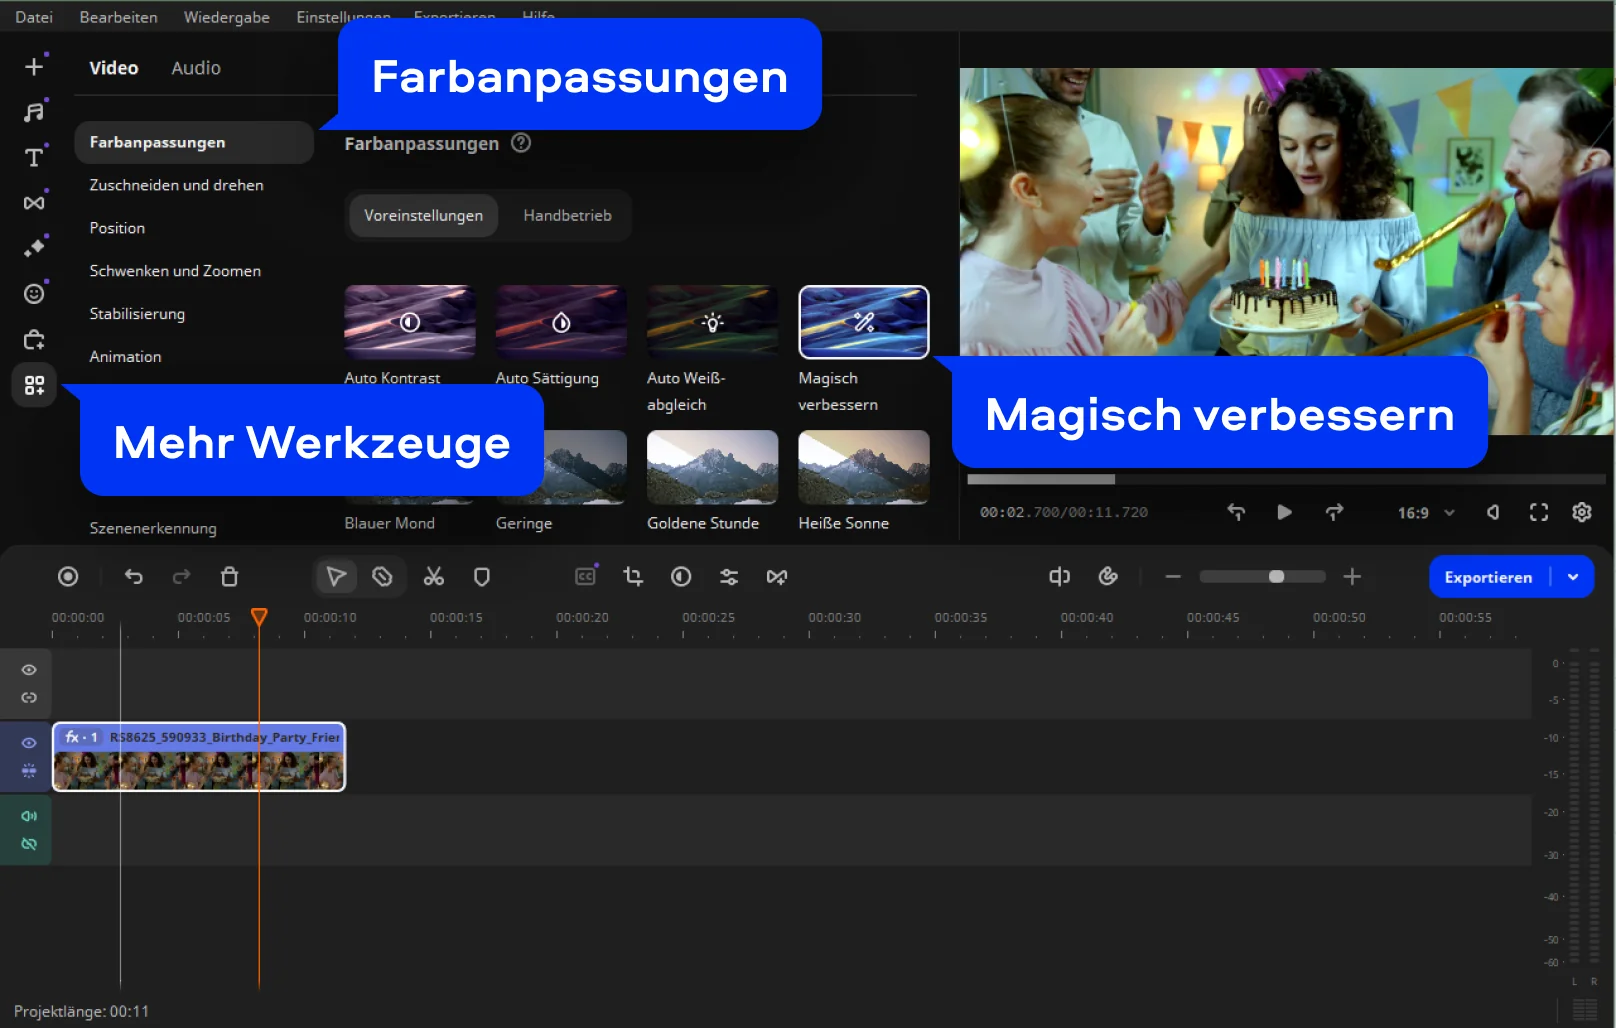This screenshot has height=1028, width=1616.
Task: Click the undo arrow in the timeline toolbar
Action: (x=134, y=577)
